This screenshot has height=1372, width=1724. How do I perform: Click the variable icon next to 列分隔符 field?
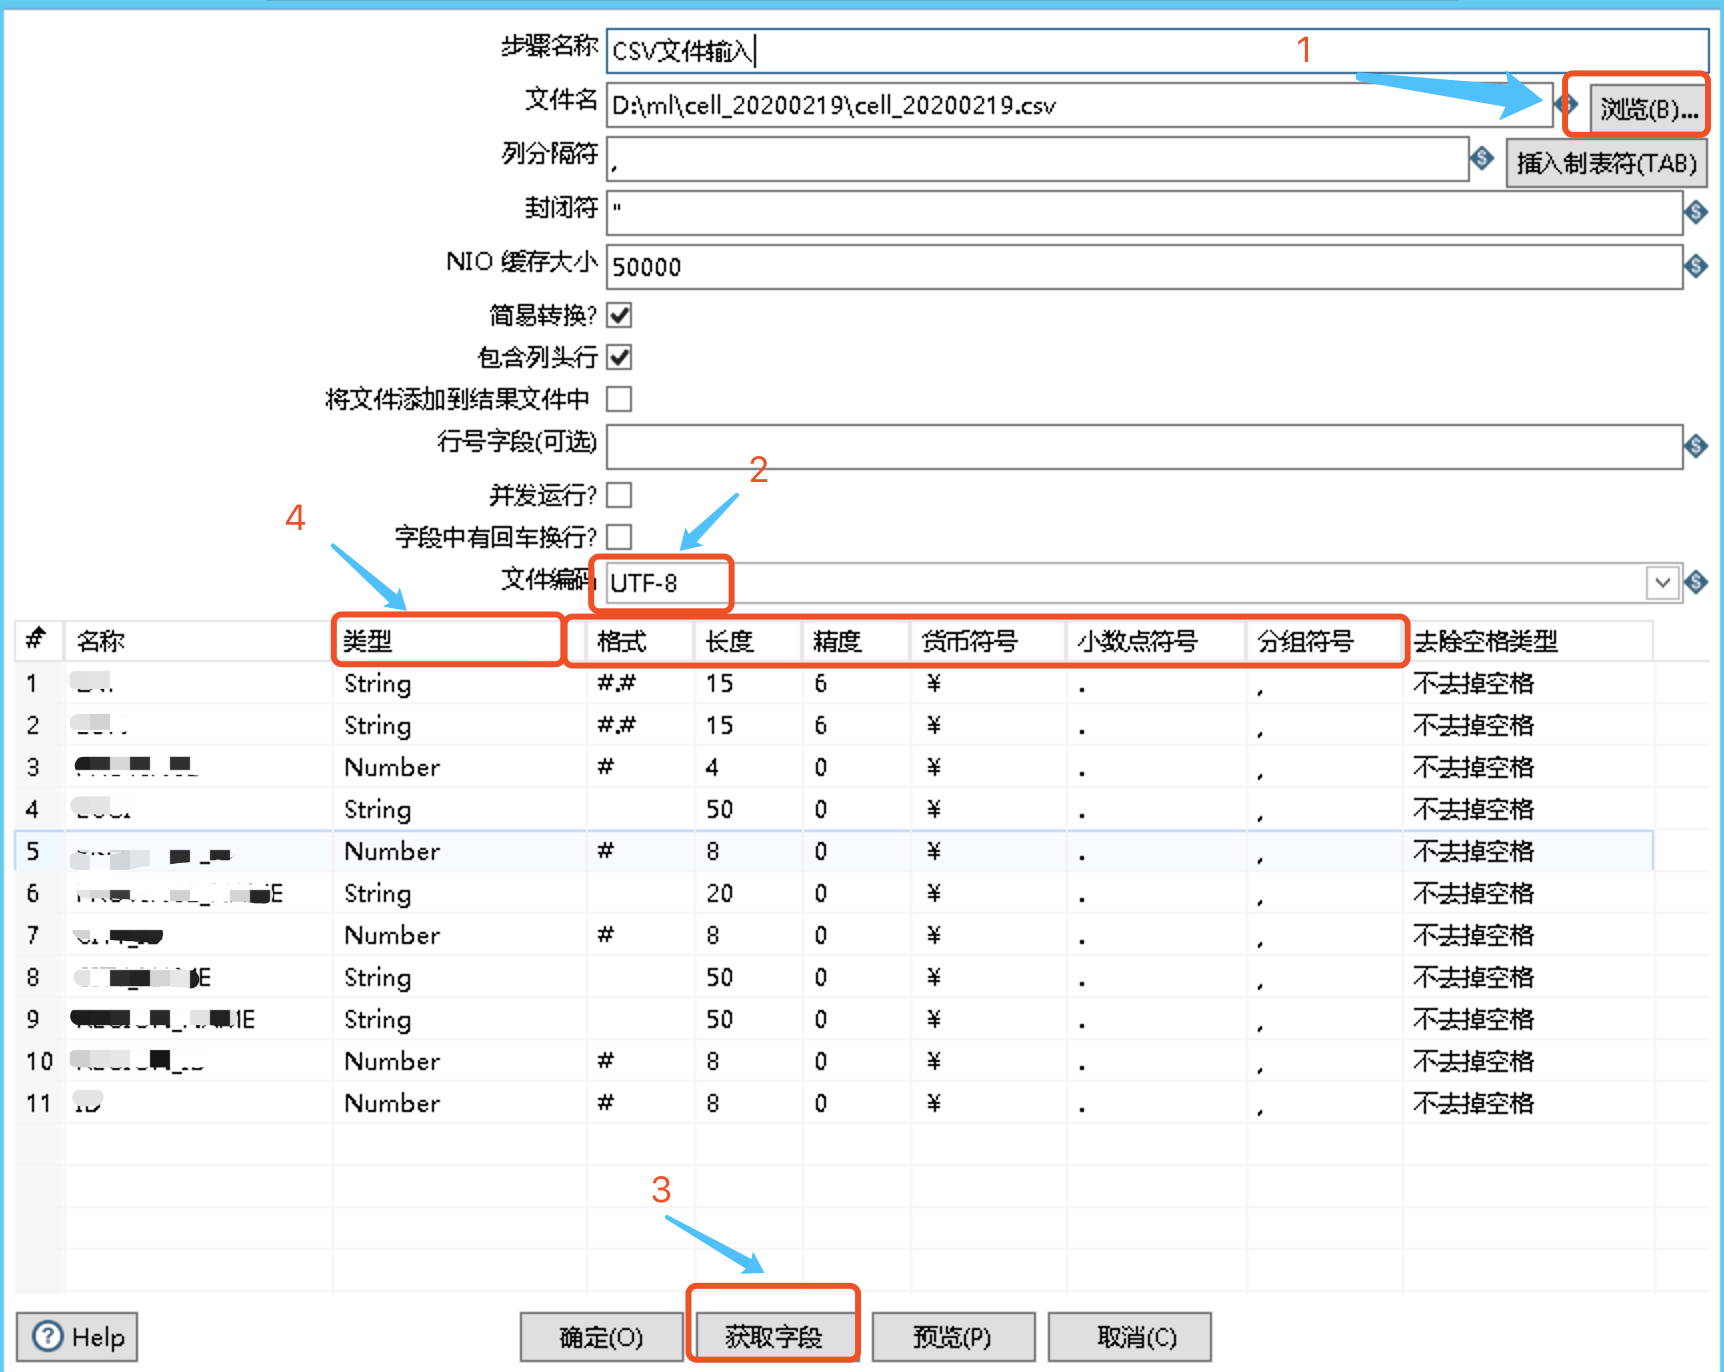[1482, 160]
